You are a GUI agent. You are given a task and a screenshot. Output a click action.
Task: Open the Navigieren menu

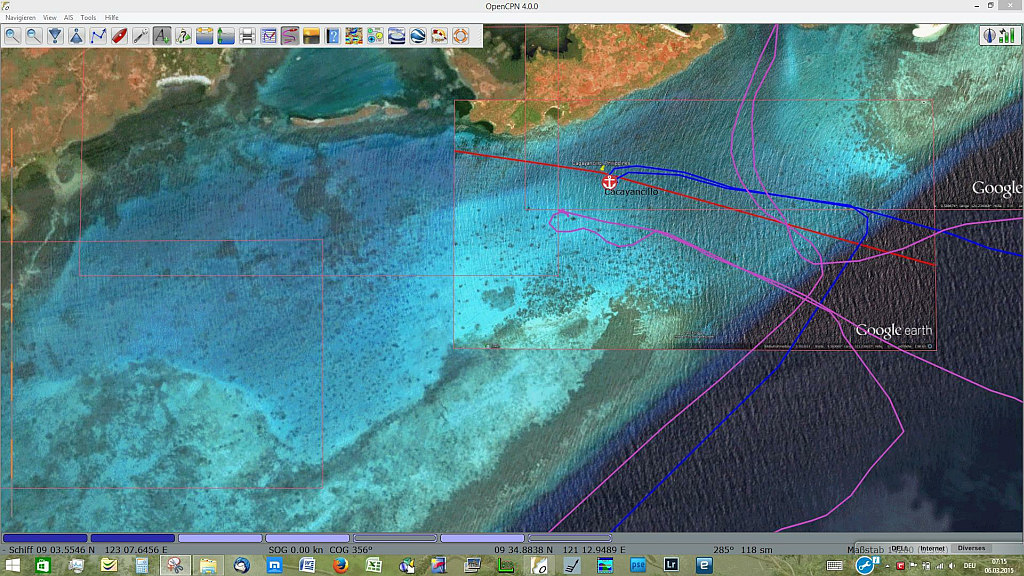(x=21, y=18)
